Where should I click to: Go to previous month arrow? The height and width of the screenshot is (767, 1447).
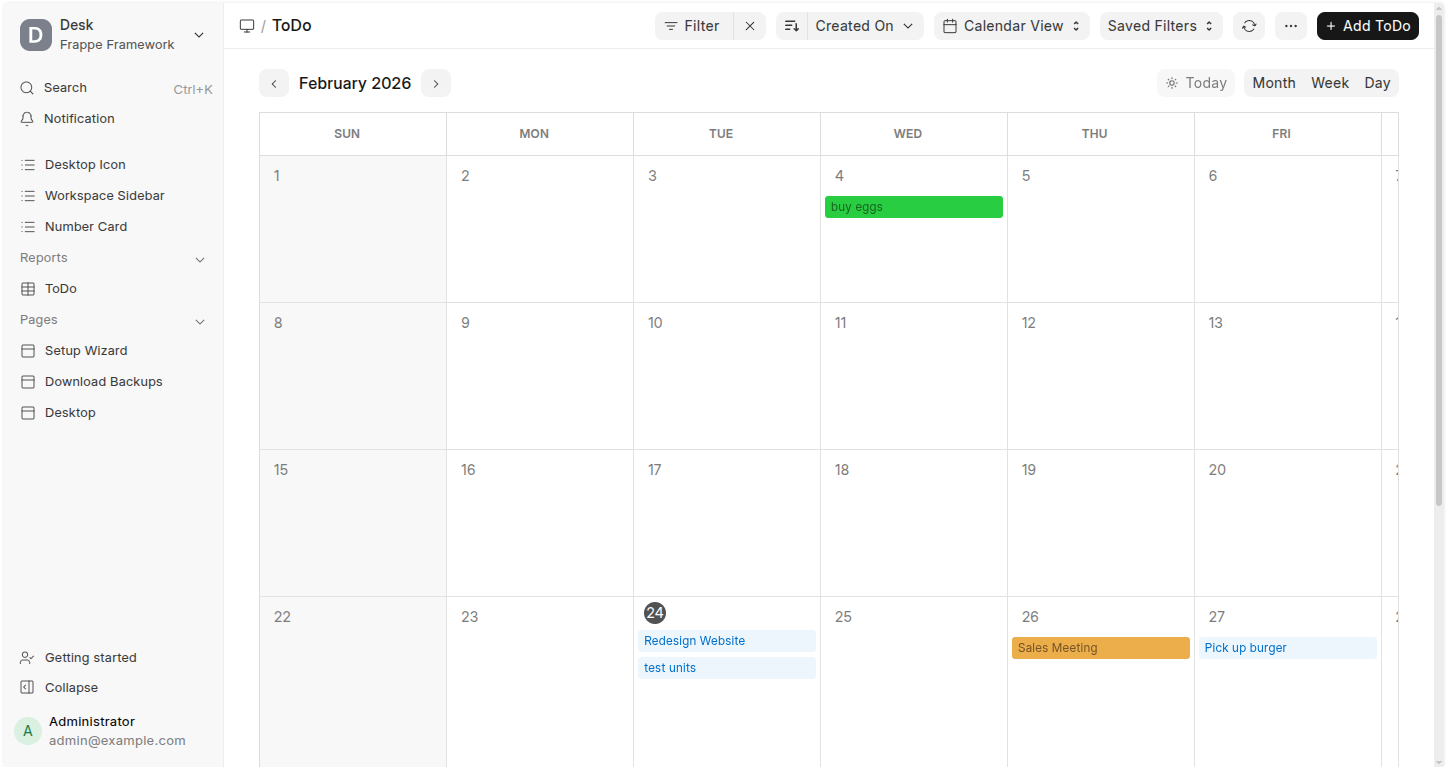click(274, 84)
